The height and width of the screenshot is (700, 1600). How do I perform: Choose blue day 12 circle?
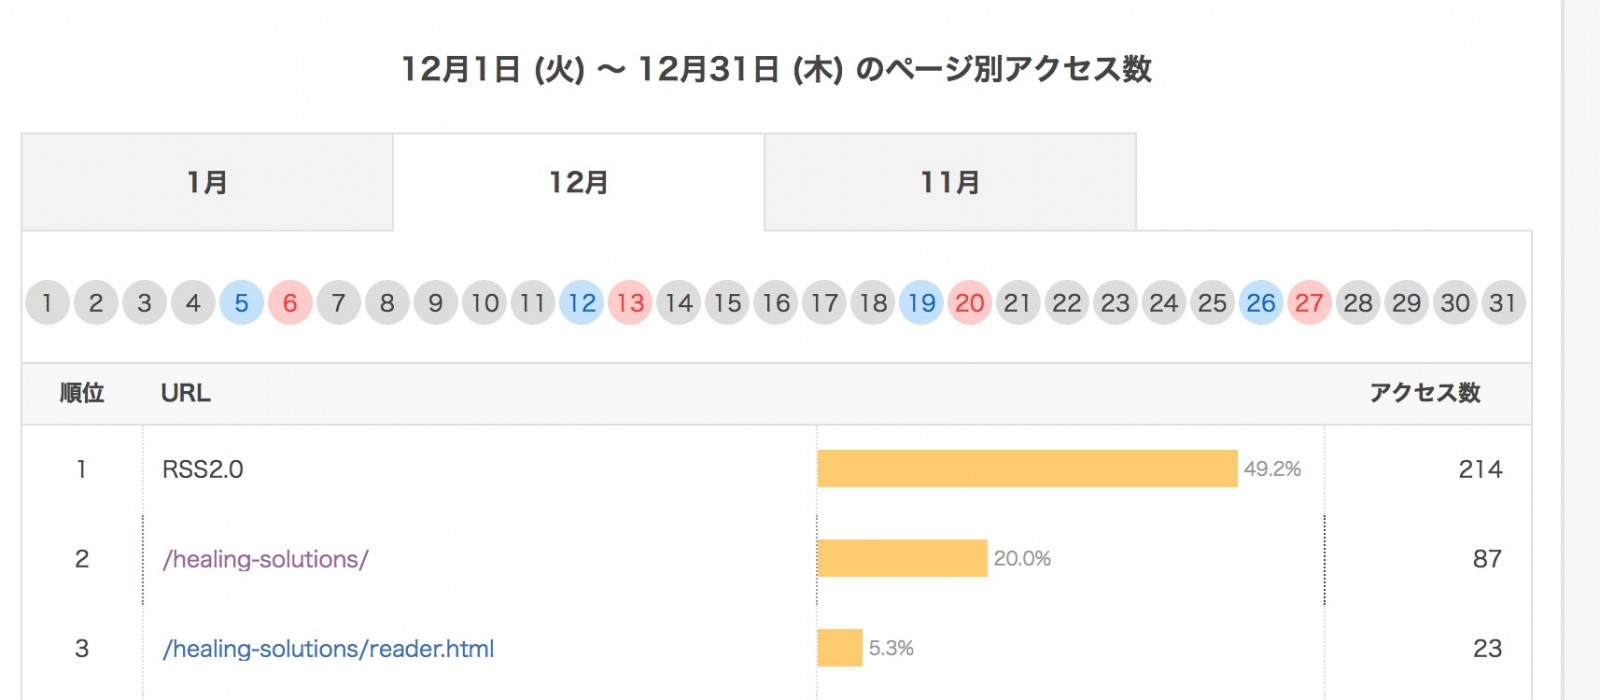pyautogui.click(x=582, y=302)
